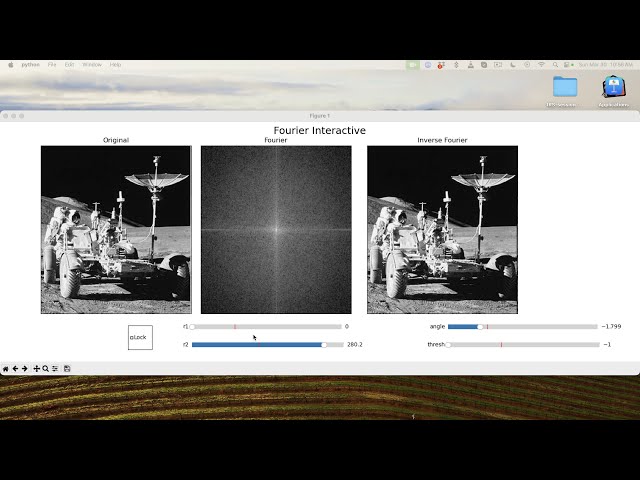Activate the Pan axes cross tool
The image size is (640, 480).
click(x=36, y=369)
